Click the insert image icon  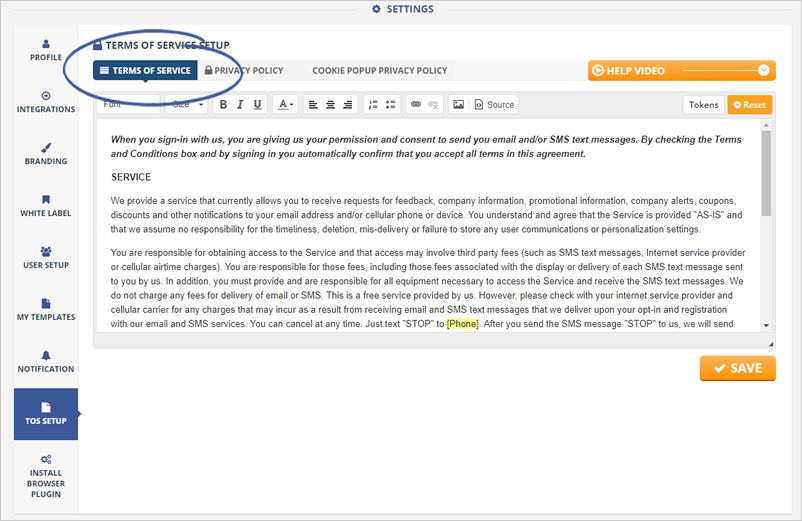coord(458,105)
